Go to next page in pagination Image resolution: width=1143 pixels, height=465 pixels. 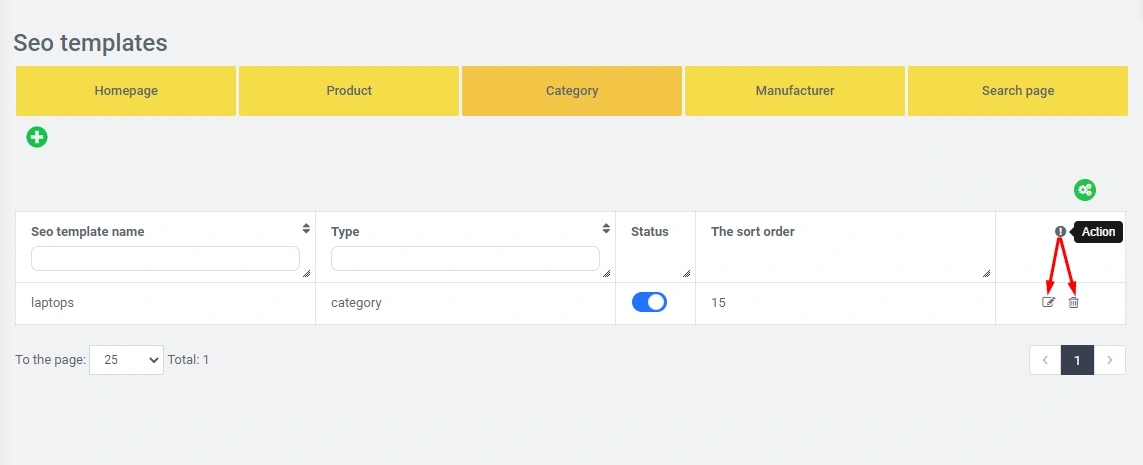[1110, 360]
